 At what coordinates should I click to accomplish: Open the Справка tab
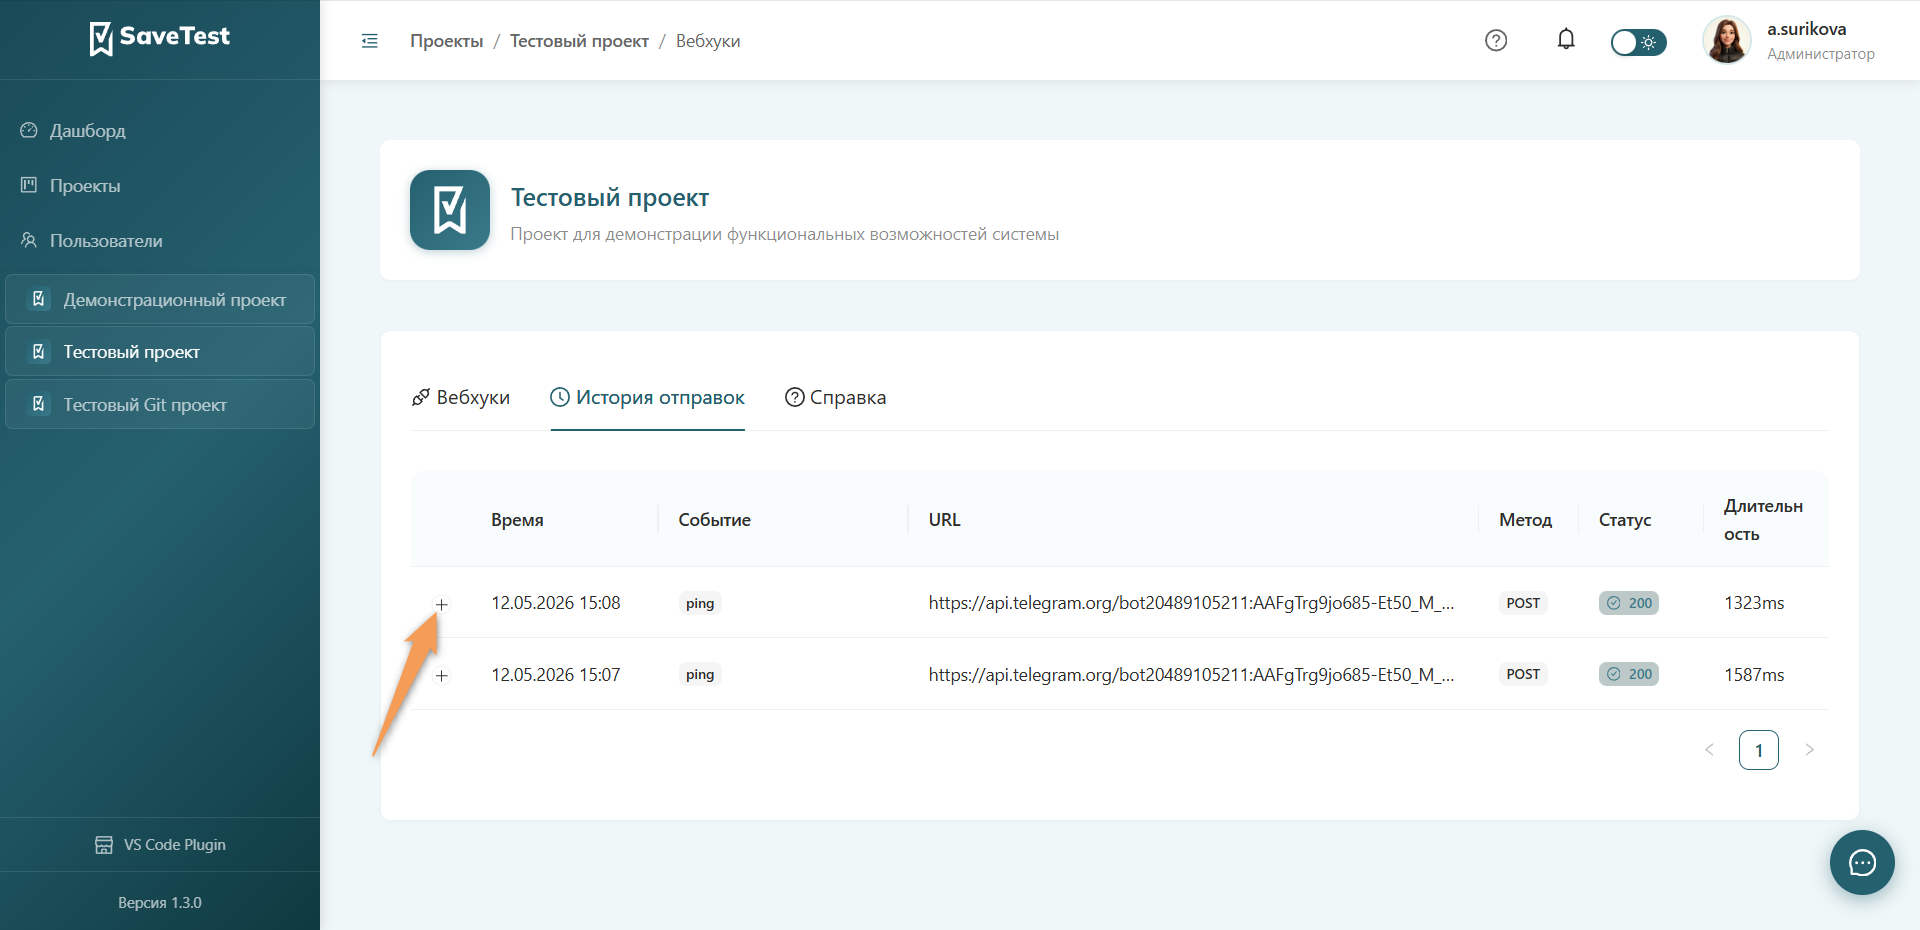click(x=836, y=398)
